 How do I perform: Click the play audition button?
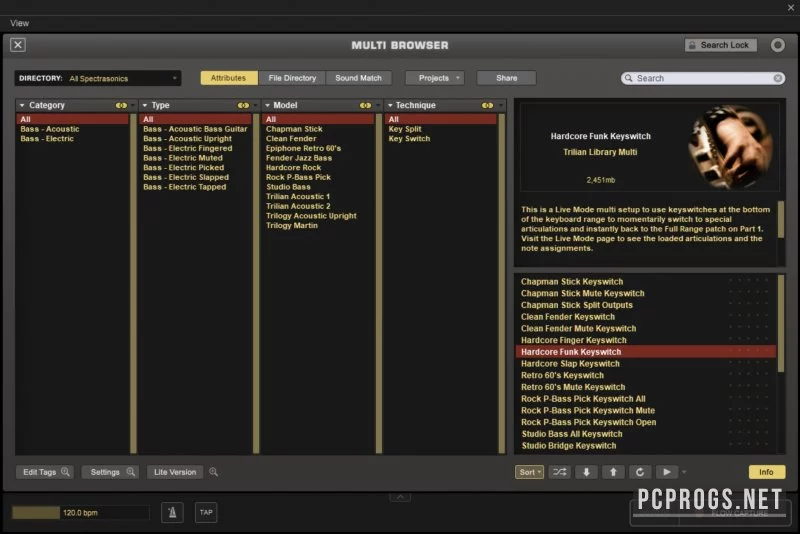click(x=666, y=472)
